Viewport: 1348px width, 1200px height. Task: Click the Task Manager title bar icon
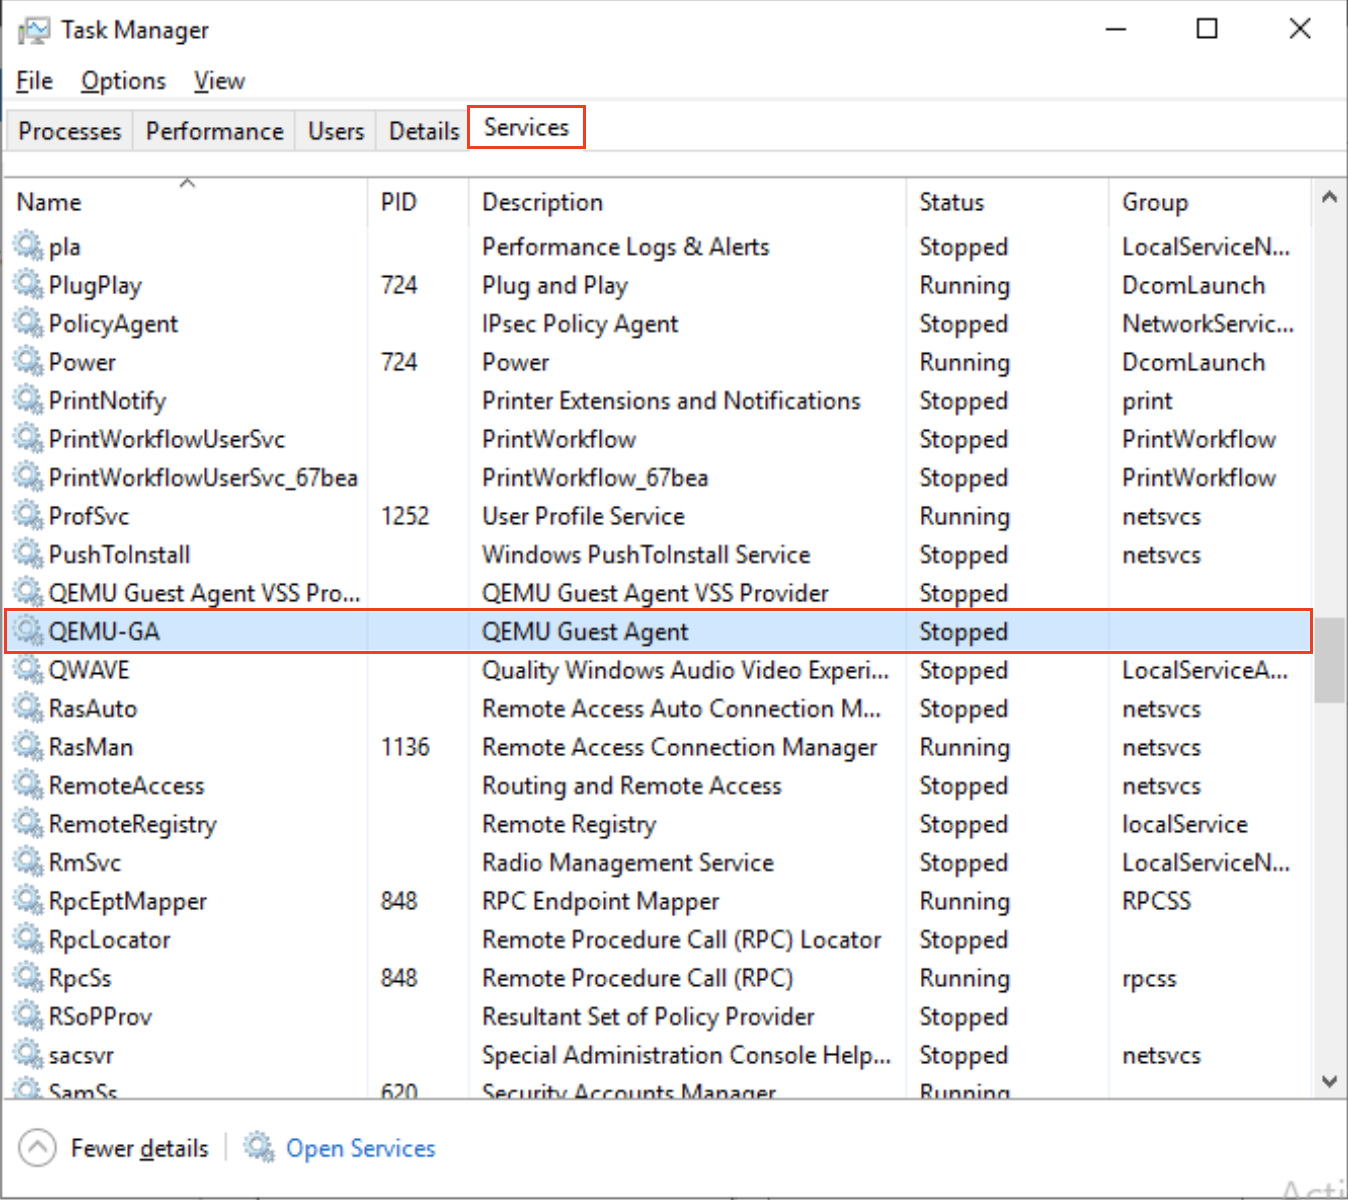click(34, 30)
